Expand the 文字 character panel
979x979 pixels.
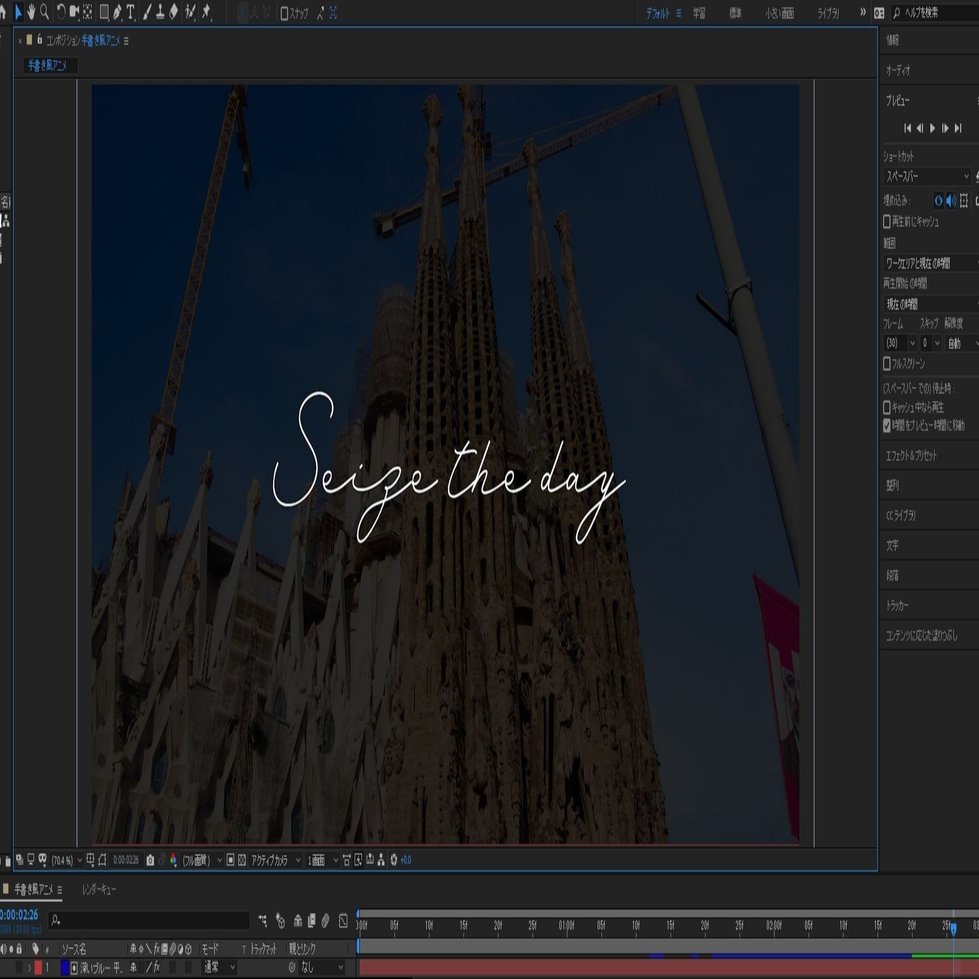pos(892,545)
